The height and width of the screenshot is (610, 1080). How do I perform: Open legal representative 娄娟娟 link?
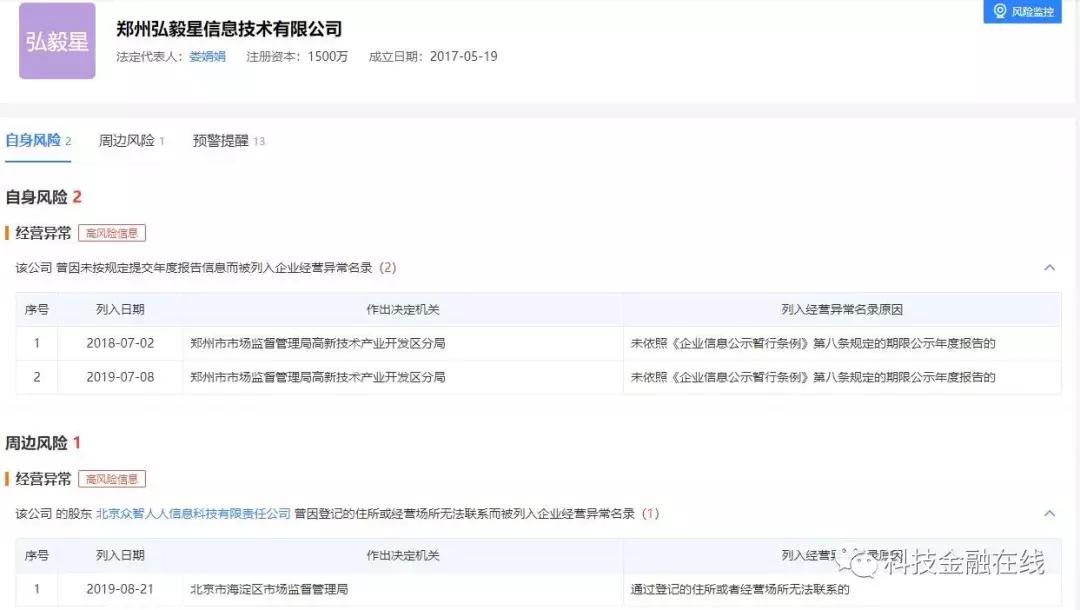coord(206,58)
